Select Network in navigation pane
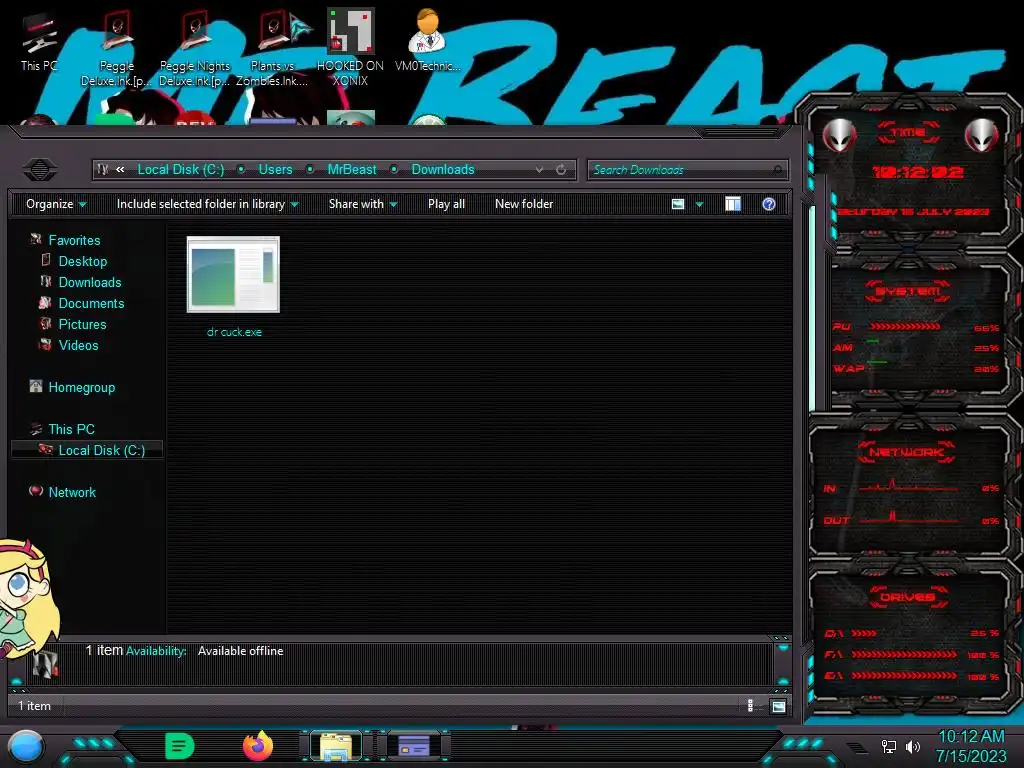The height and width of the screenshot is (768, 1024). click(72, 492)
